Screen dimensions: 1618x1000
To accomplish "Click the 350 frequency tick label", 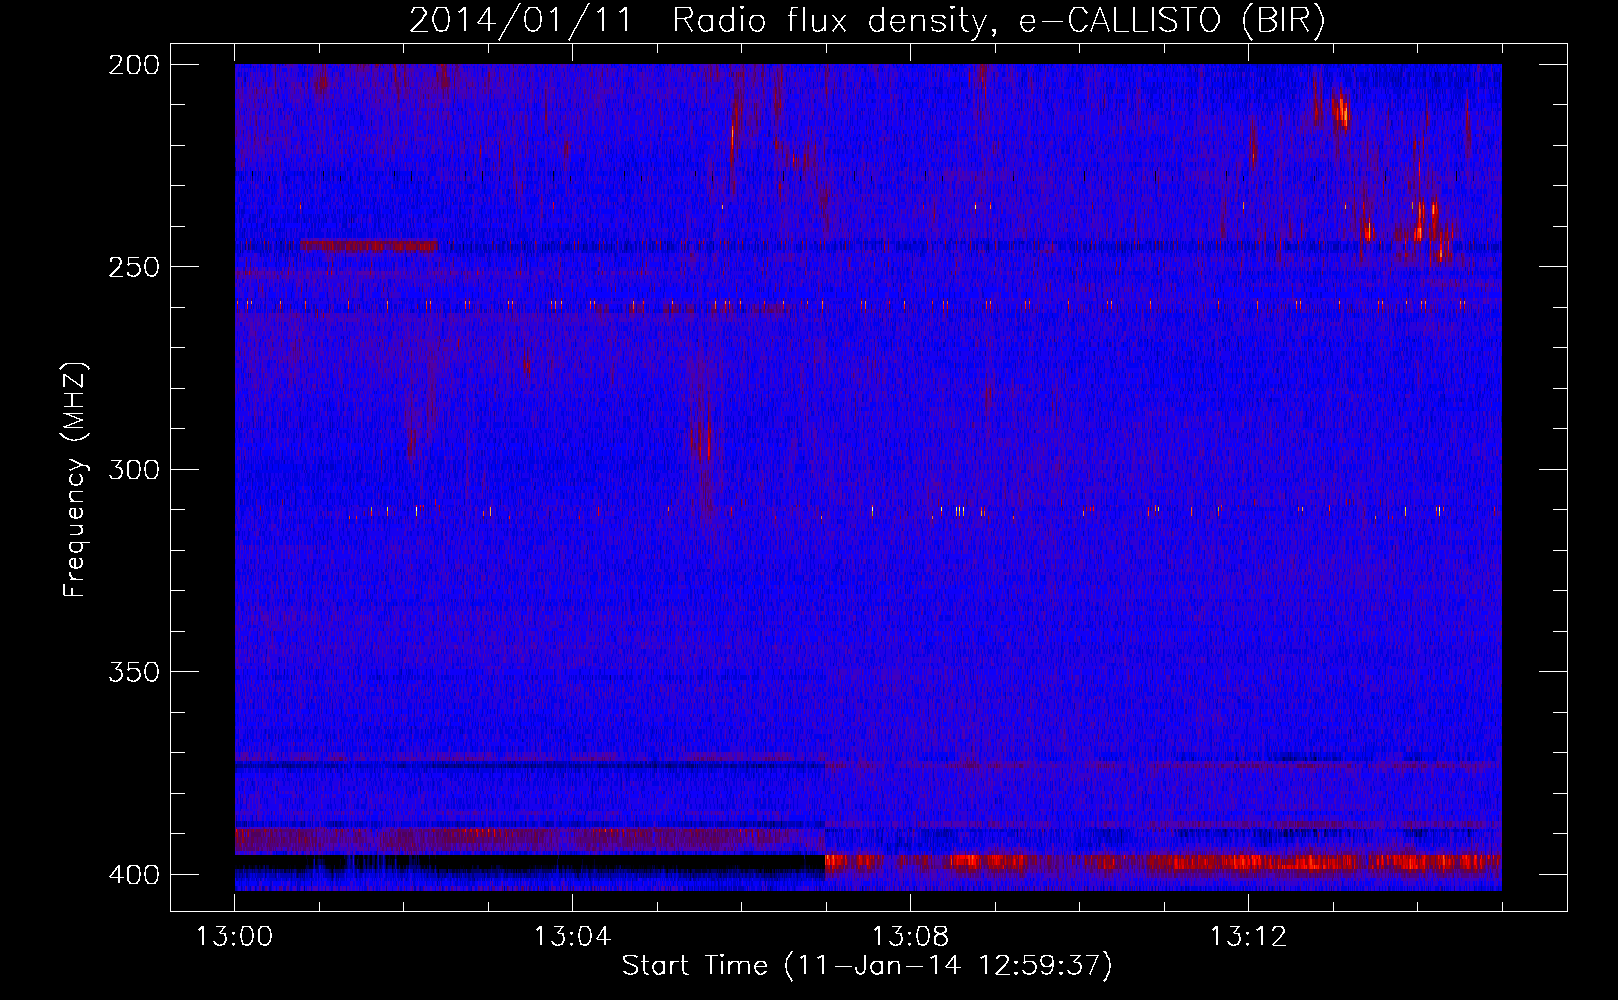I will coord(134,672).
